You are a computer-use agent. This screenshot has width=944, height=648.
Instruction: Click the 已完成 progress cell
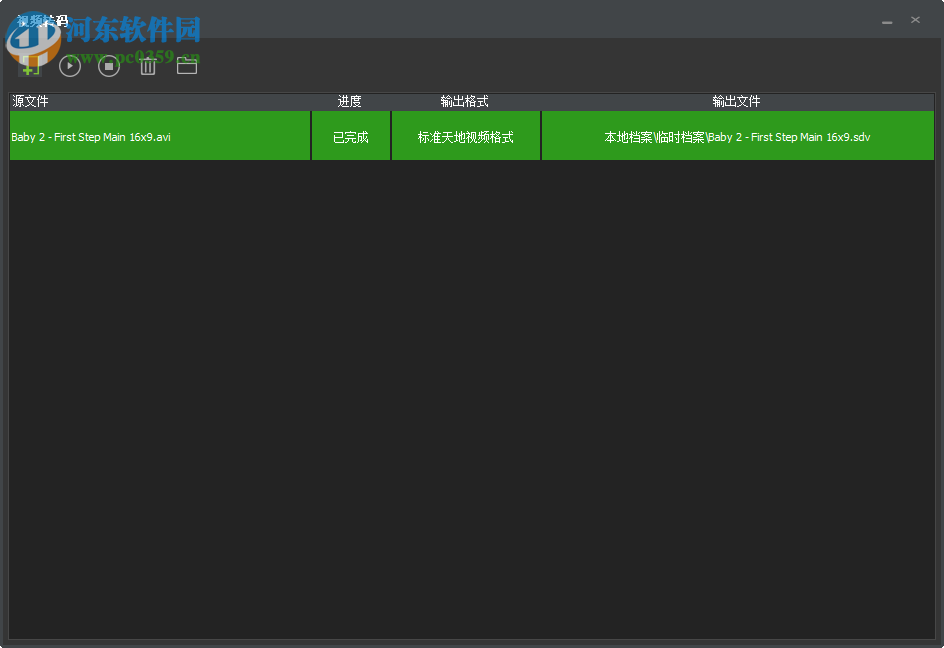(351, 137)
